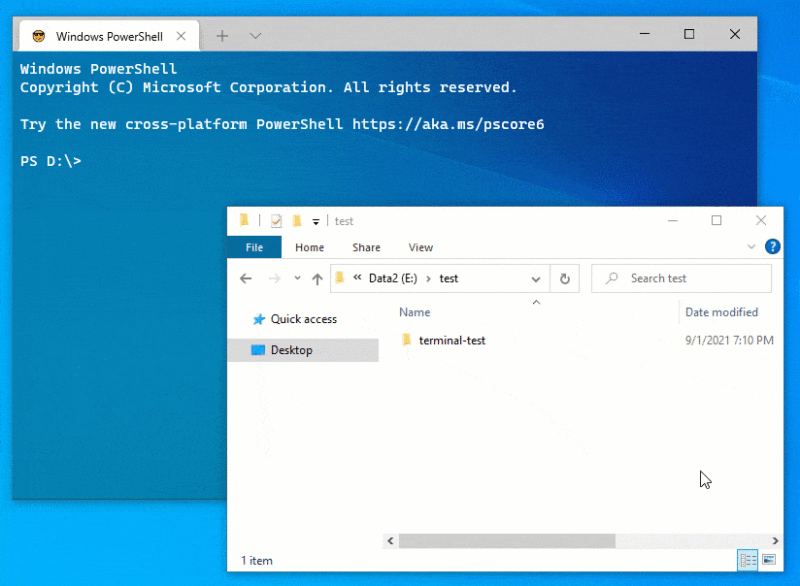Screen dimensions: 800x586
Task: Switch to details view layout
Action: pos(747,559)
